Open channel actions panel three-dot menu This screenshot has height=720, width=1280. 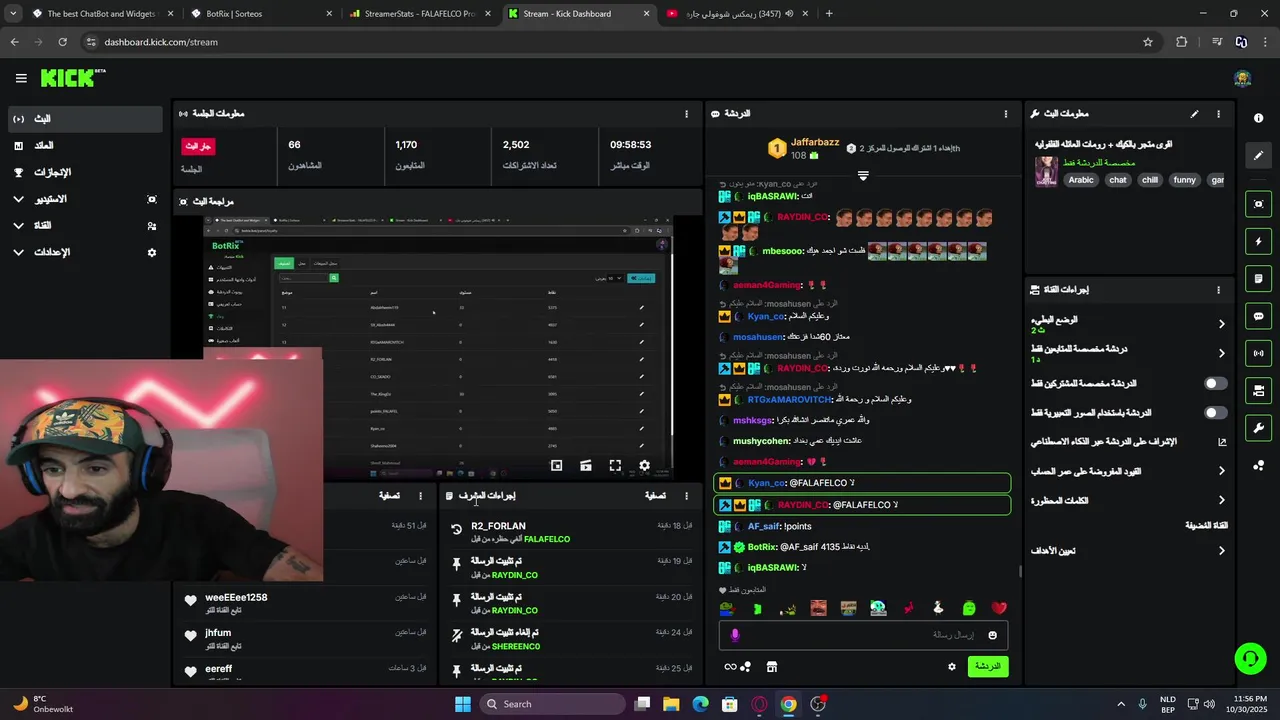1218,290
